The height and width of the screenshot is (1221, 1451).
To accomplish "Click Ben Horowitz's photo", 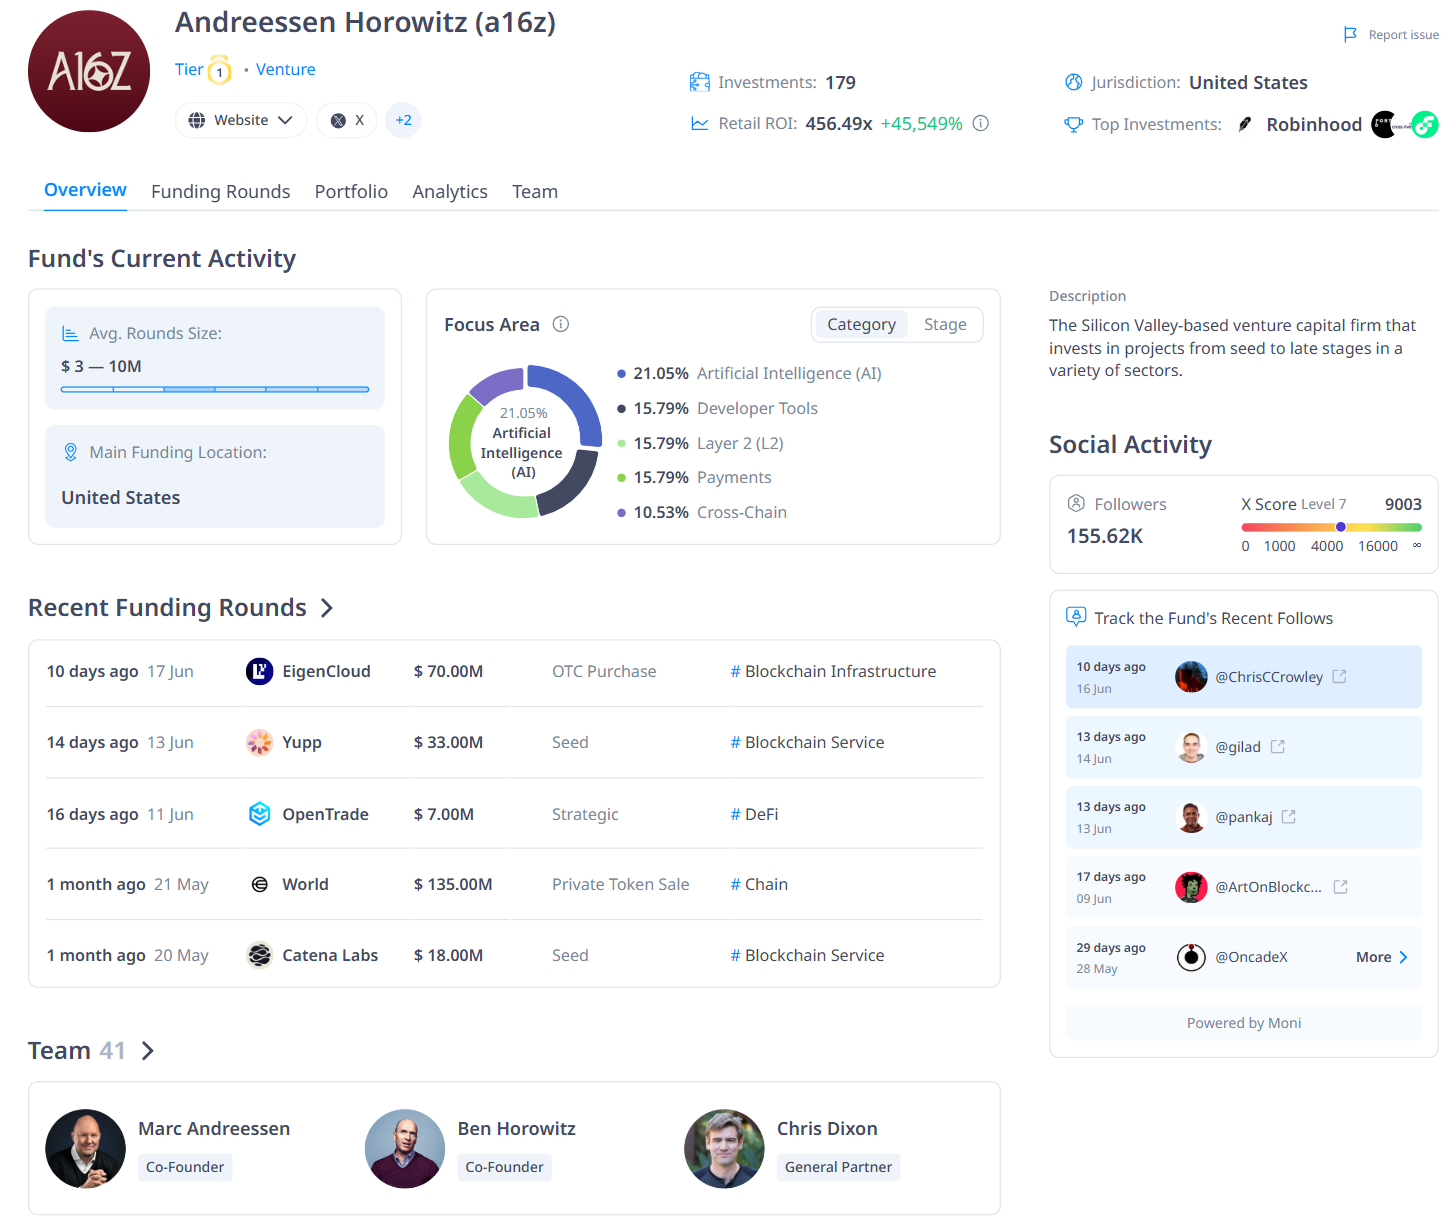I will [x=405, y=1148].
